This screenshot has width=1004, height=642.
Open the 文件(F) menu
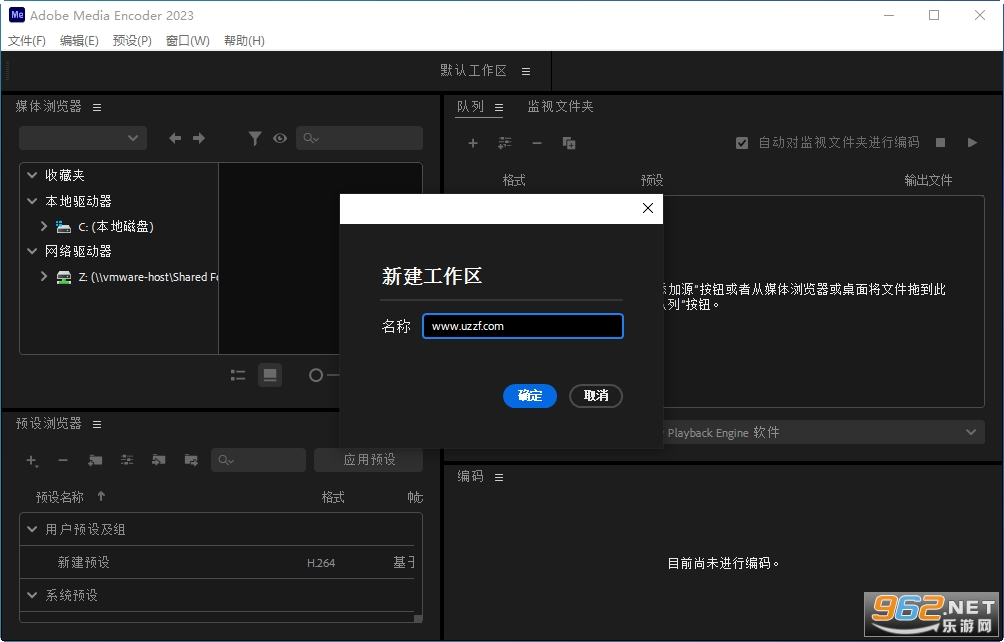tap(27, 41)
